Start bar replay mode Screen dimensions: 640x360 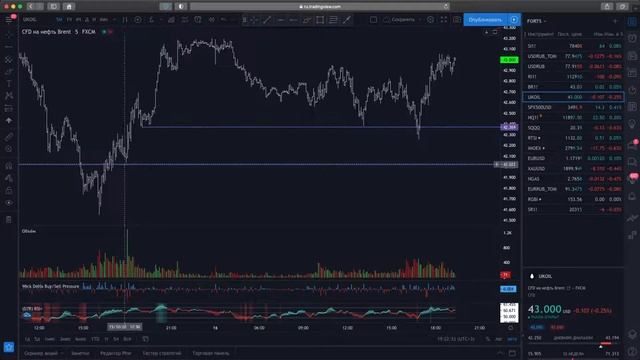(211, 20)
